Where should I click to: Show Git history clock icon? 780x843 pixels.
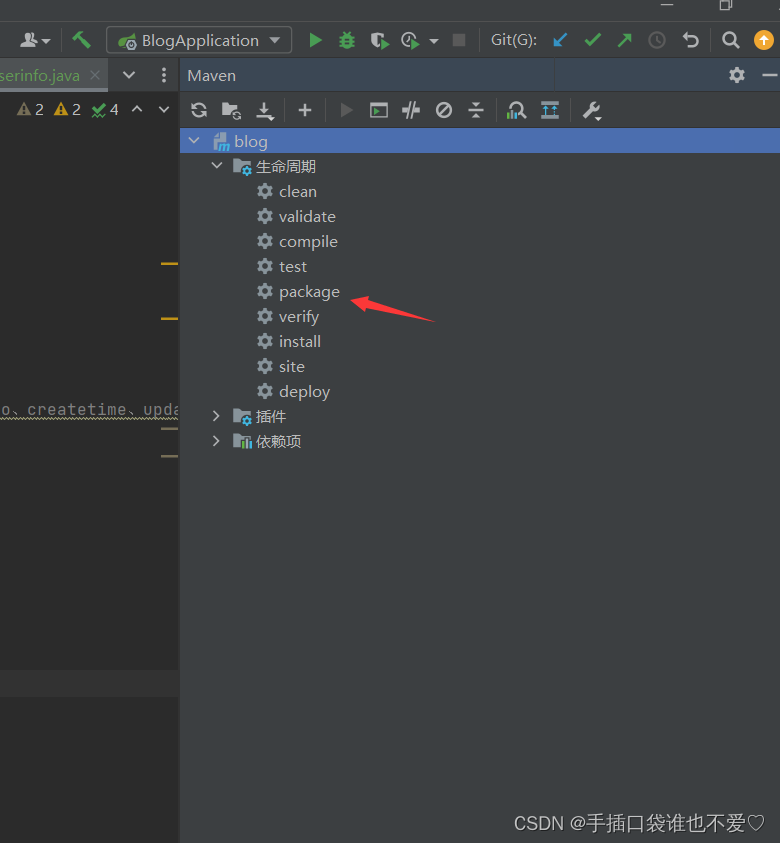point(657,40)
